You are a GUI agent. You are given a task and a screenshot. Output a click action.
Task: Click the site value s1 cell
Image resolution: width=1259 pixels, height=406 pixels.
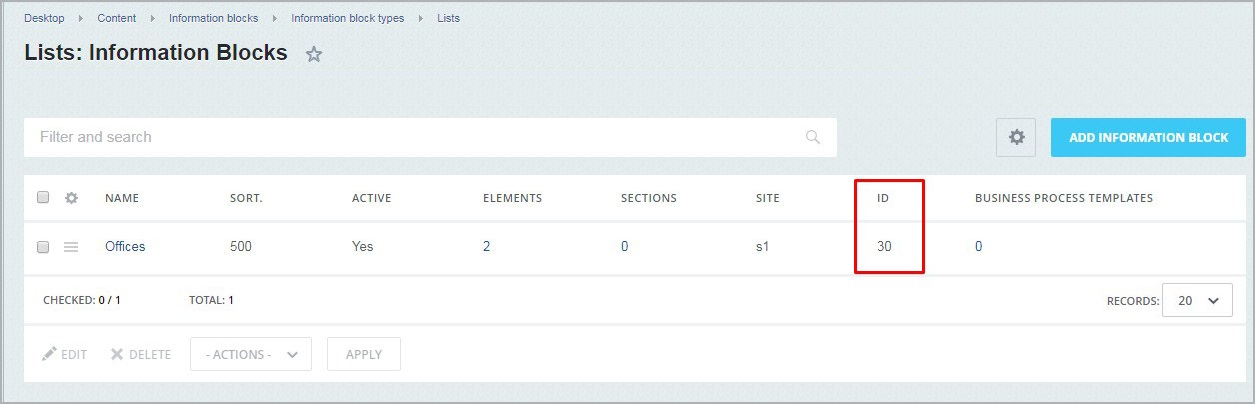pos(763,246)
